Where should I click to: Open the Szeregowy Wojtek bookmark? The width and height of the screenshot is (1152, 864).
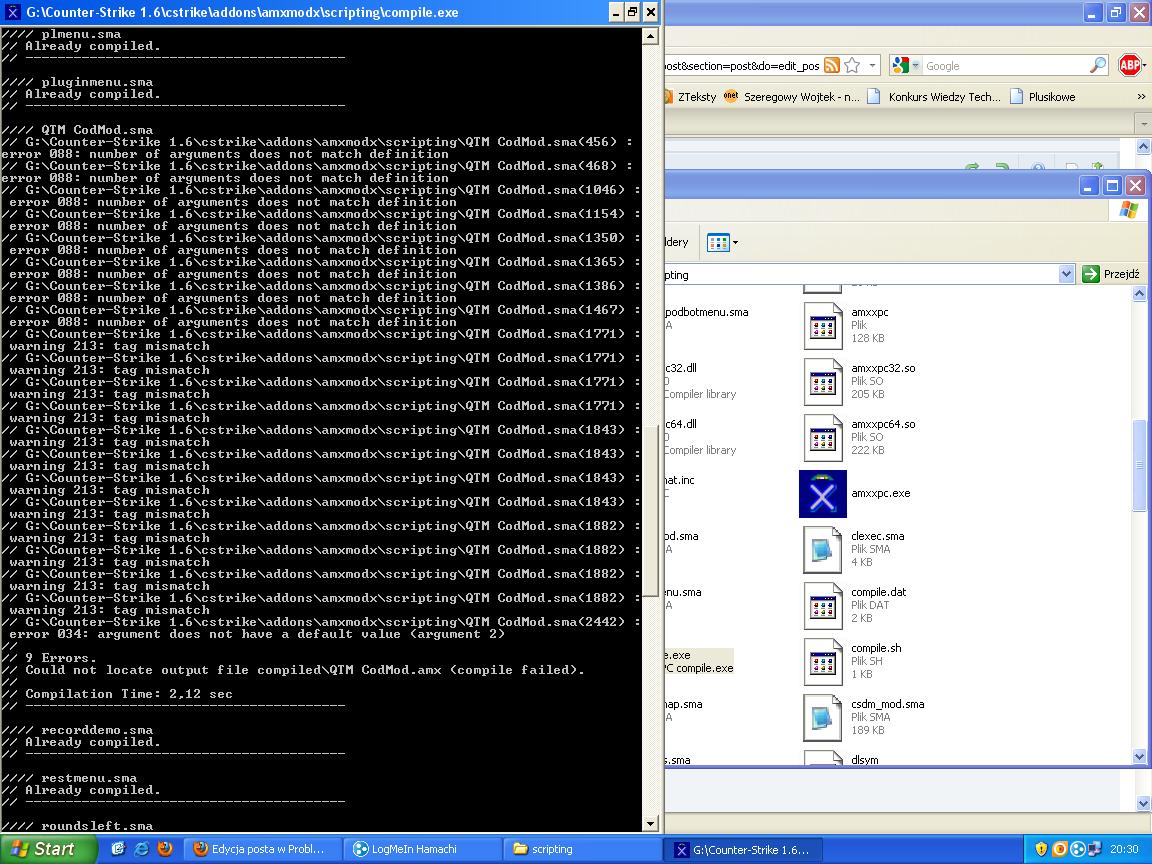coord(792,96)
